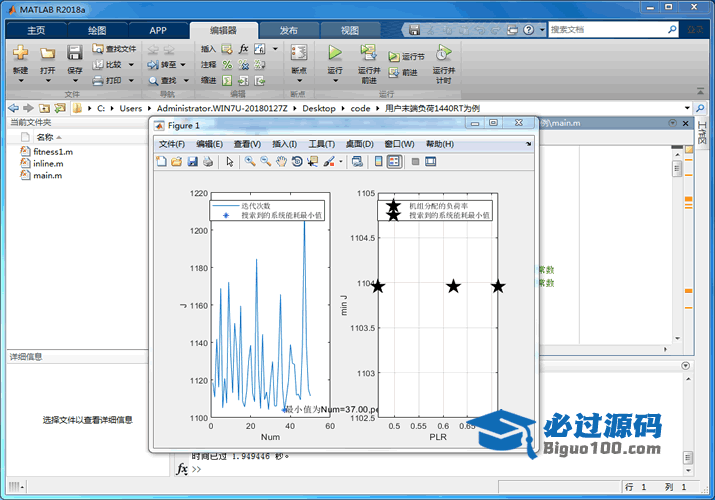The image size is (715, 500).
Task: Click the Zoom In tool in Figure toolbar
Action: click(x=250, y=161)
